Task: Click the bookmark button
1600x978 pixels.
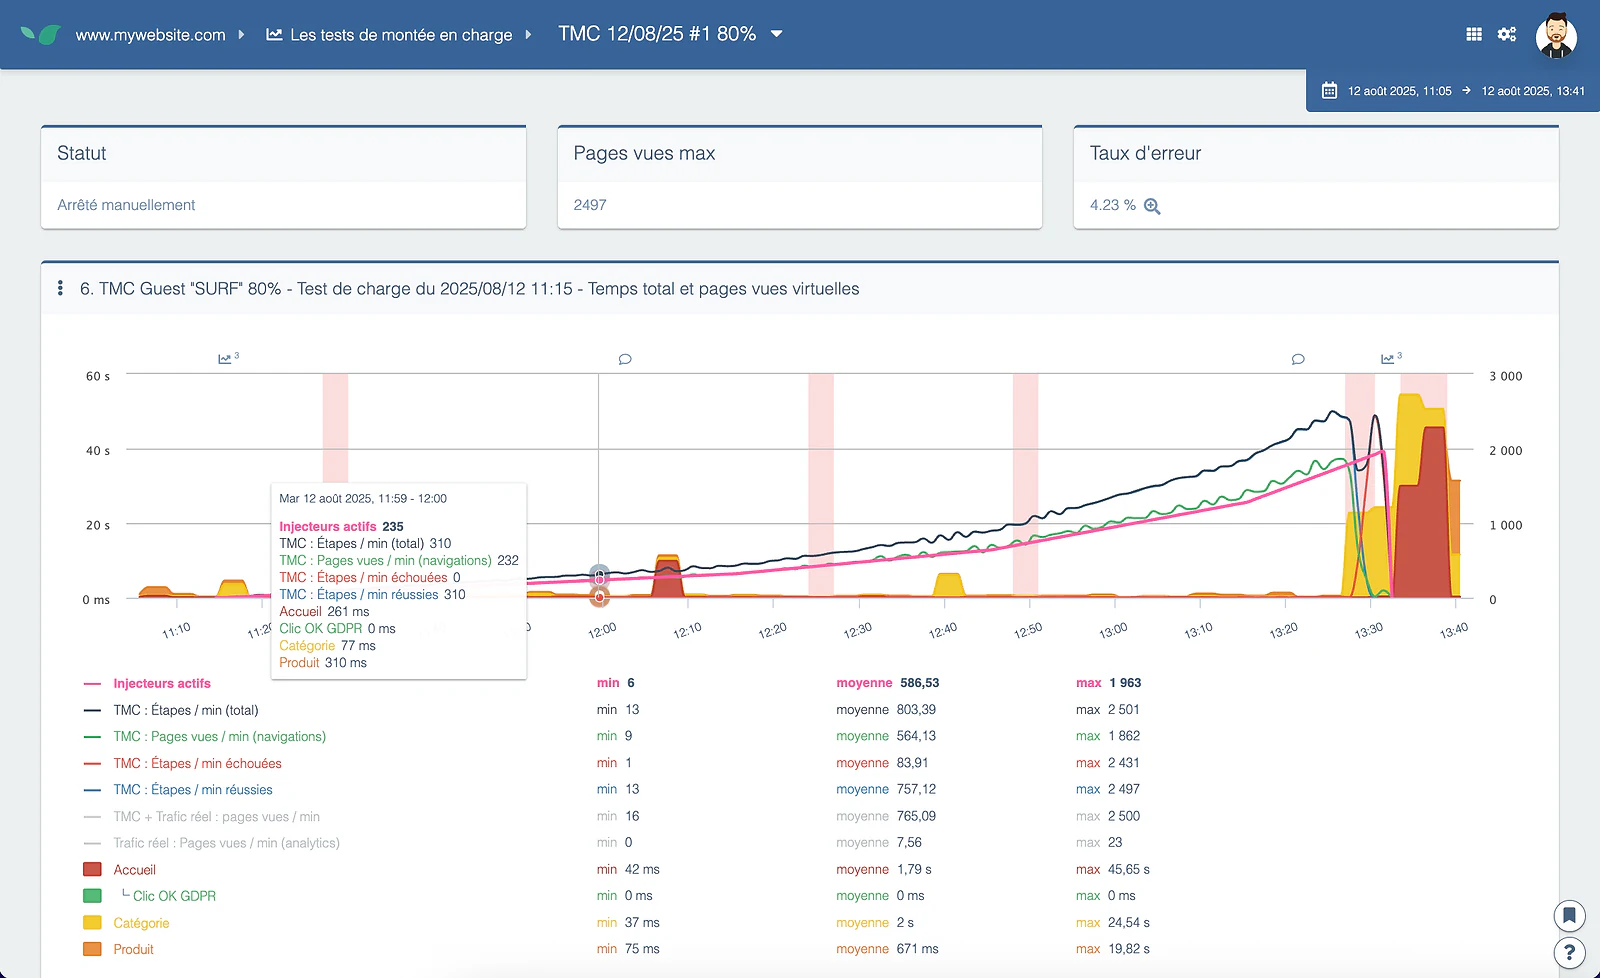Action: [1569, 915]
